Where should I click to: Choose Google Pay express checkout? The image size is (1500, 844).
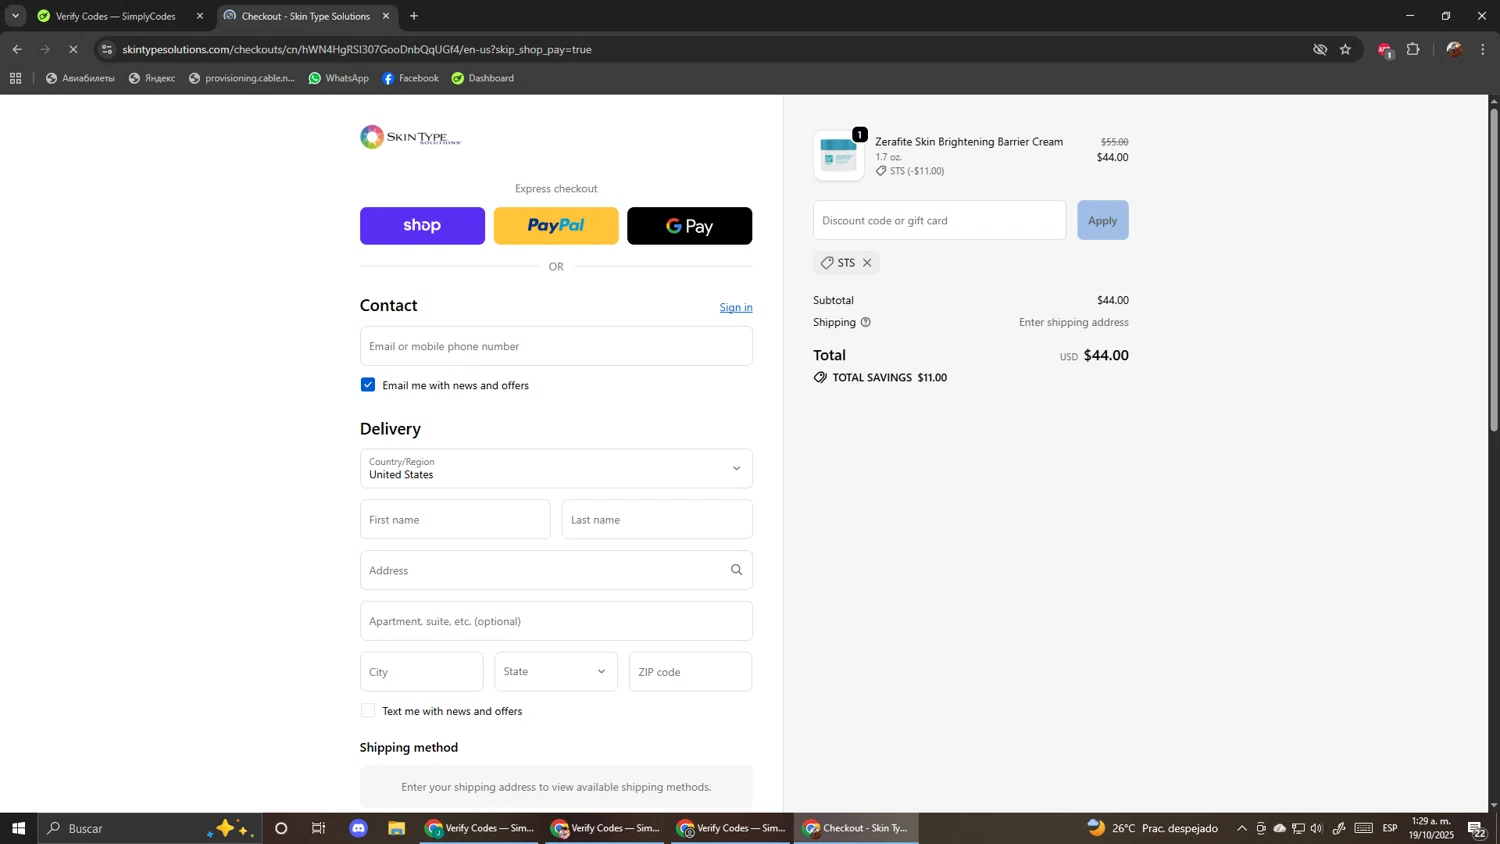[690, 226]
